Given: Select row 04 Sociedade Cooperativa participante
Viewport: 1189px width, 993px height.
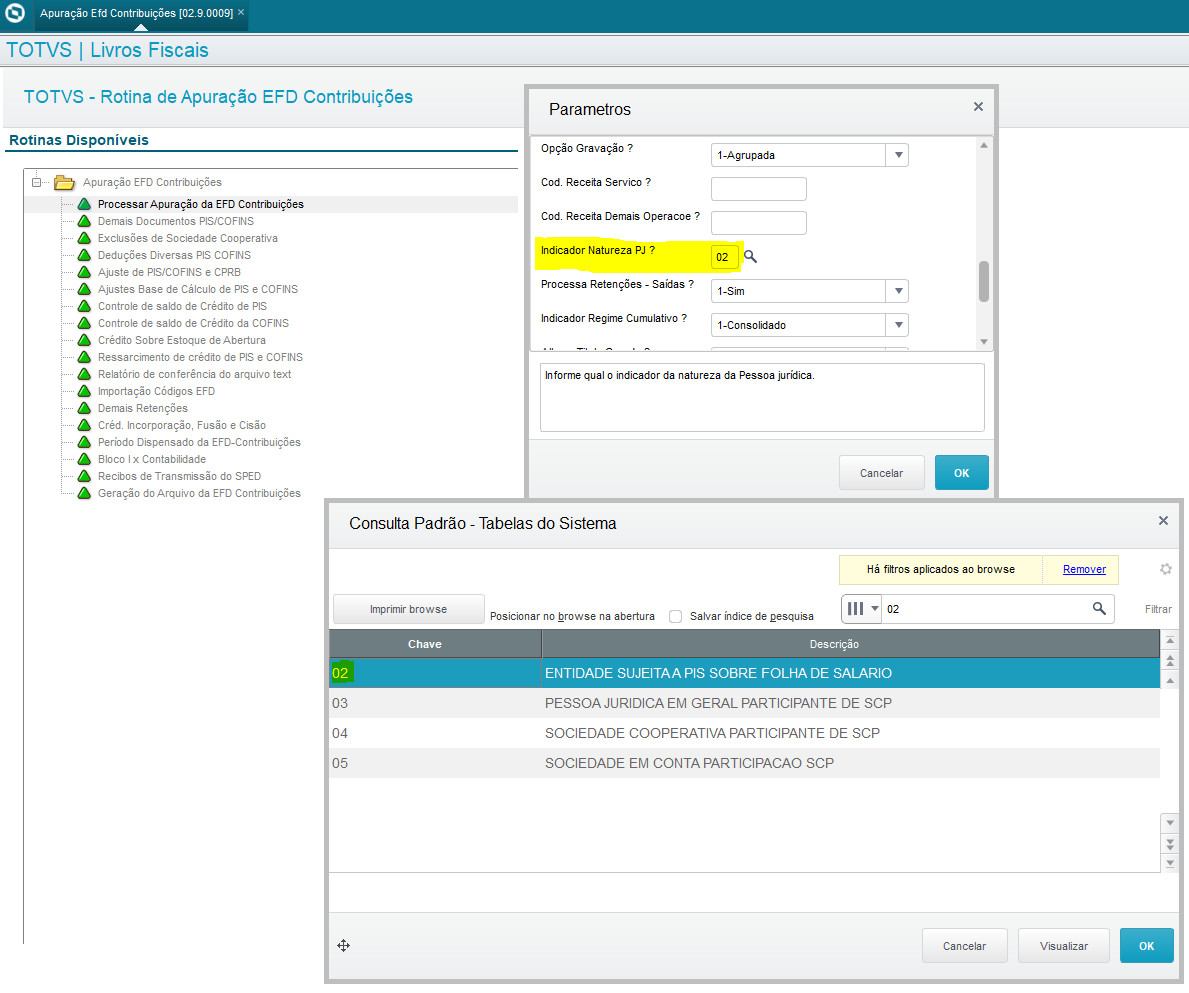Looking at the screenshot, I should pos(744,733).
